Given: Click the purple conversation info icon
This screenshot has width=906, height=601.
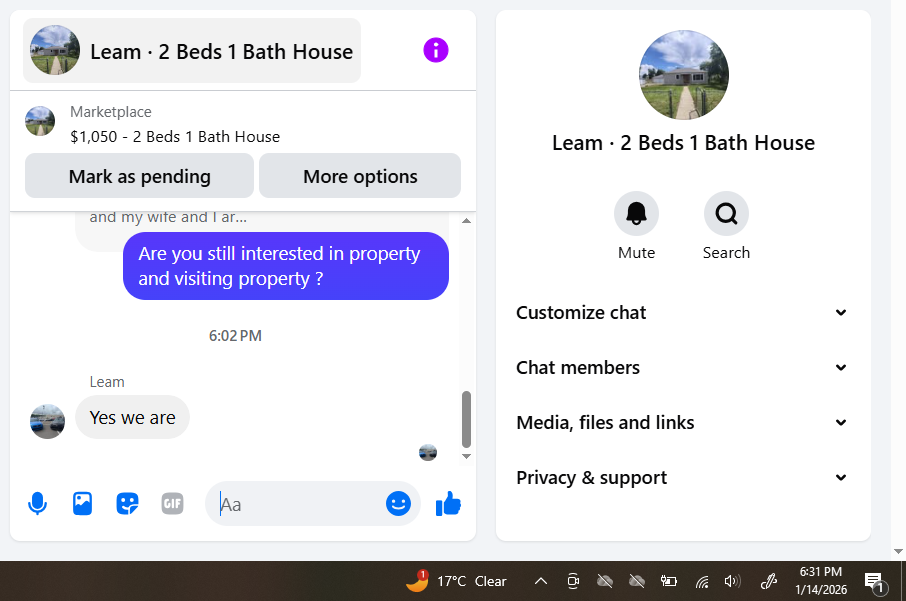Looking at the screenshot, I should 436,50.
